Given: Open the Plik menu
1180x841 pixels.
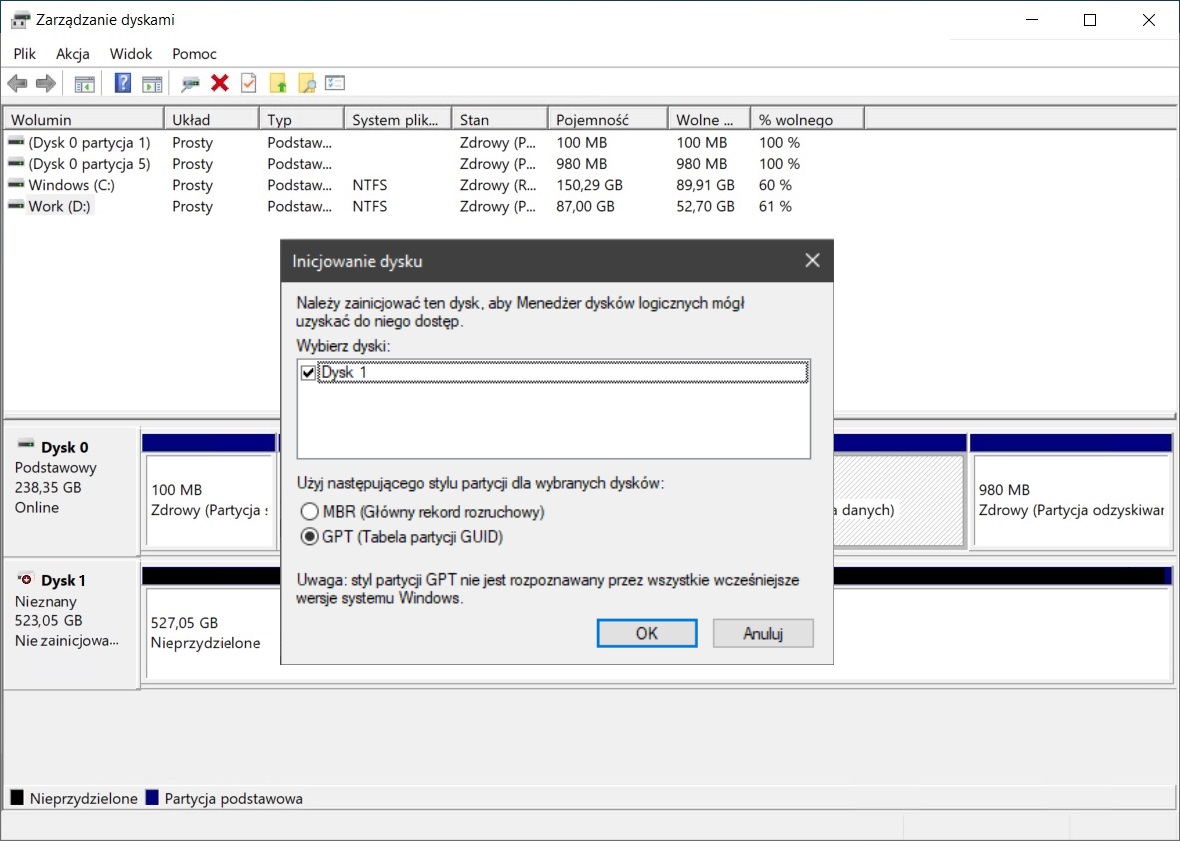Looking at the screenshot, I should 25,54.
